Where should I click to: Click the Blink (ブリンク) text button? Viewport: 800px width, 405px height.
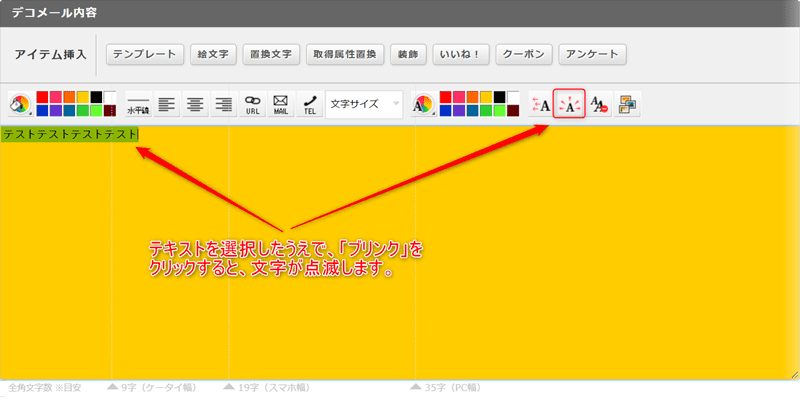pyautogui.click(x=569, y=104)
